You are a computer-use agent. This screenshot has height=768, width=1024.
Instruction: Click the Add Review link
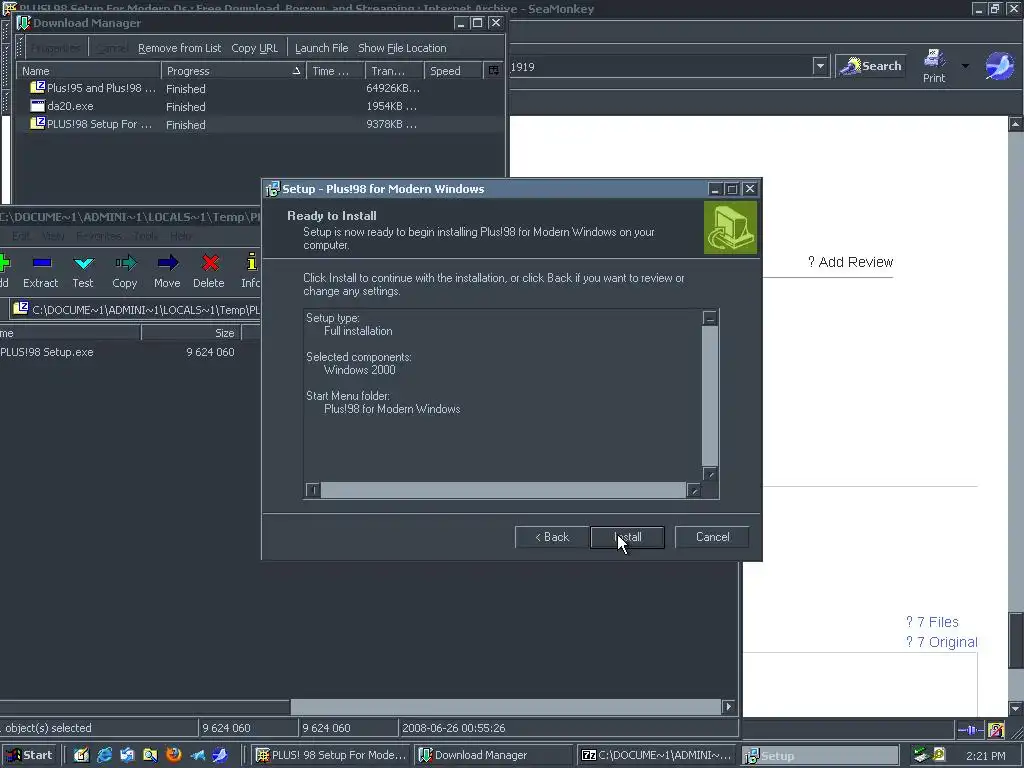[850, 262]
